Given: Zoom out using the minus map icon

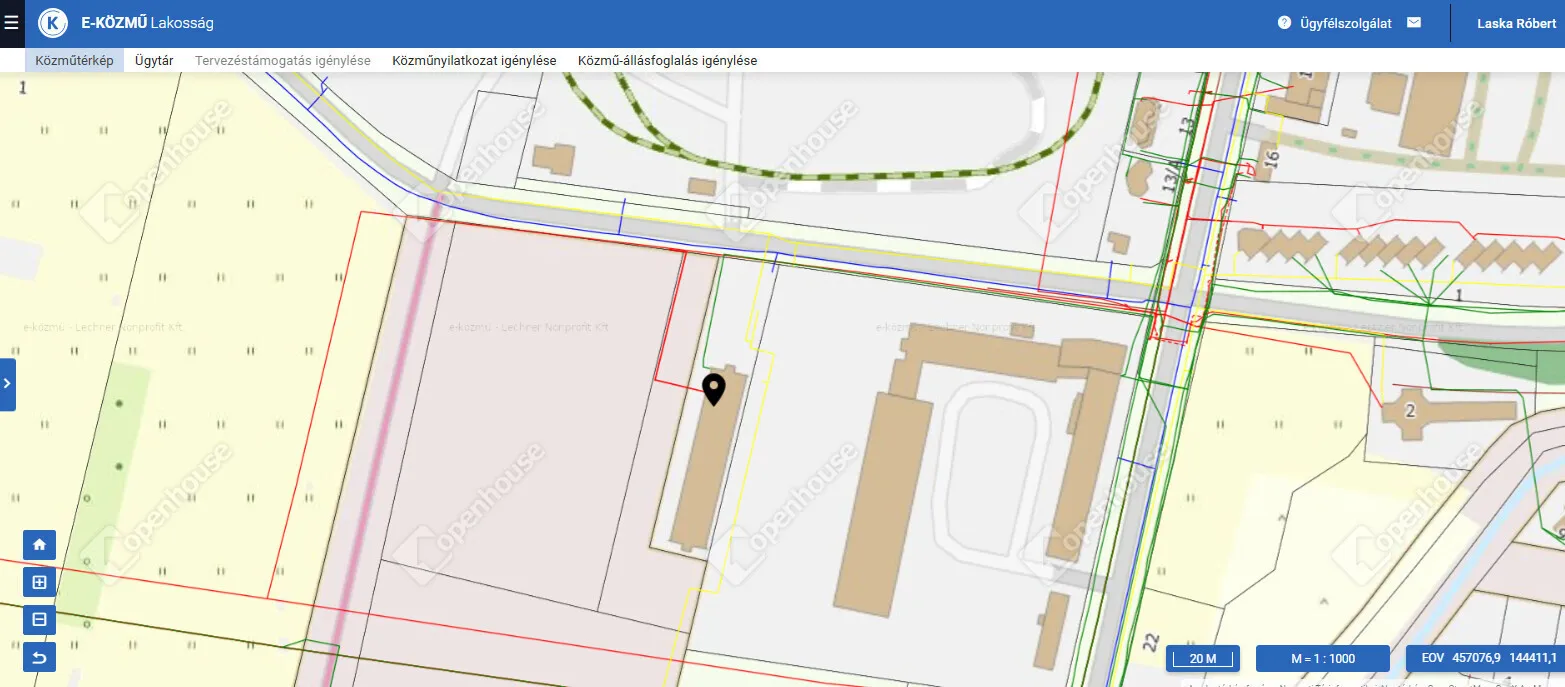Looking at the screenshot, I should tap(40, 620).
